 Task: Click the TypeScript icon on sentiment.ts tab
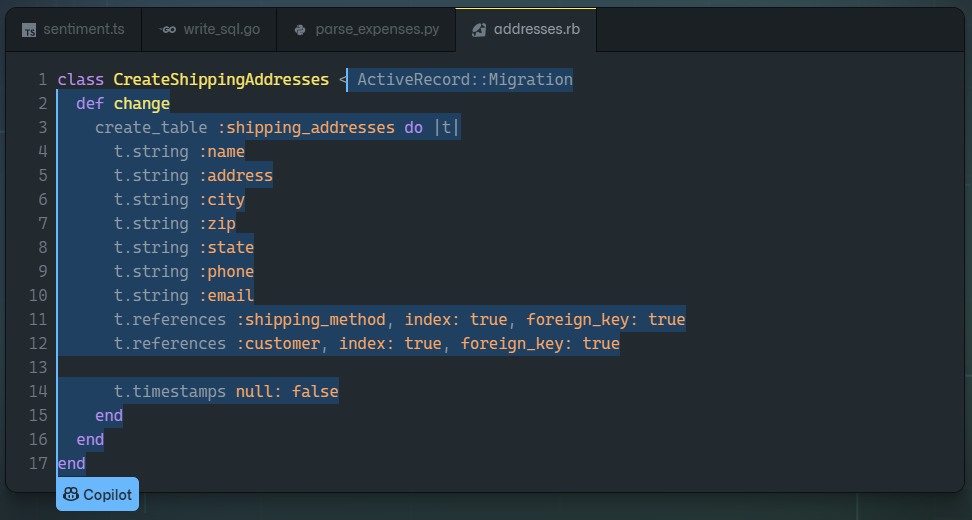coord(29,30)
